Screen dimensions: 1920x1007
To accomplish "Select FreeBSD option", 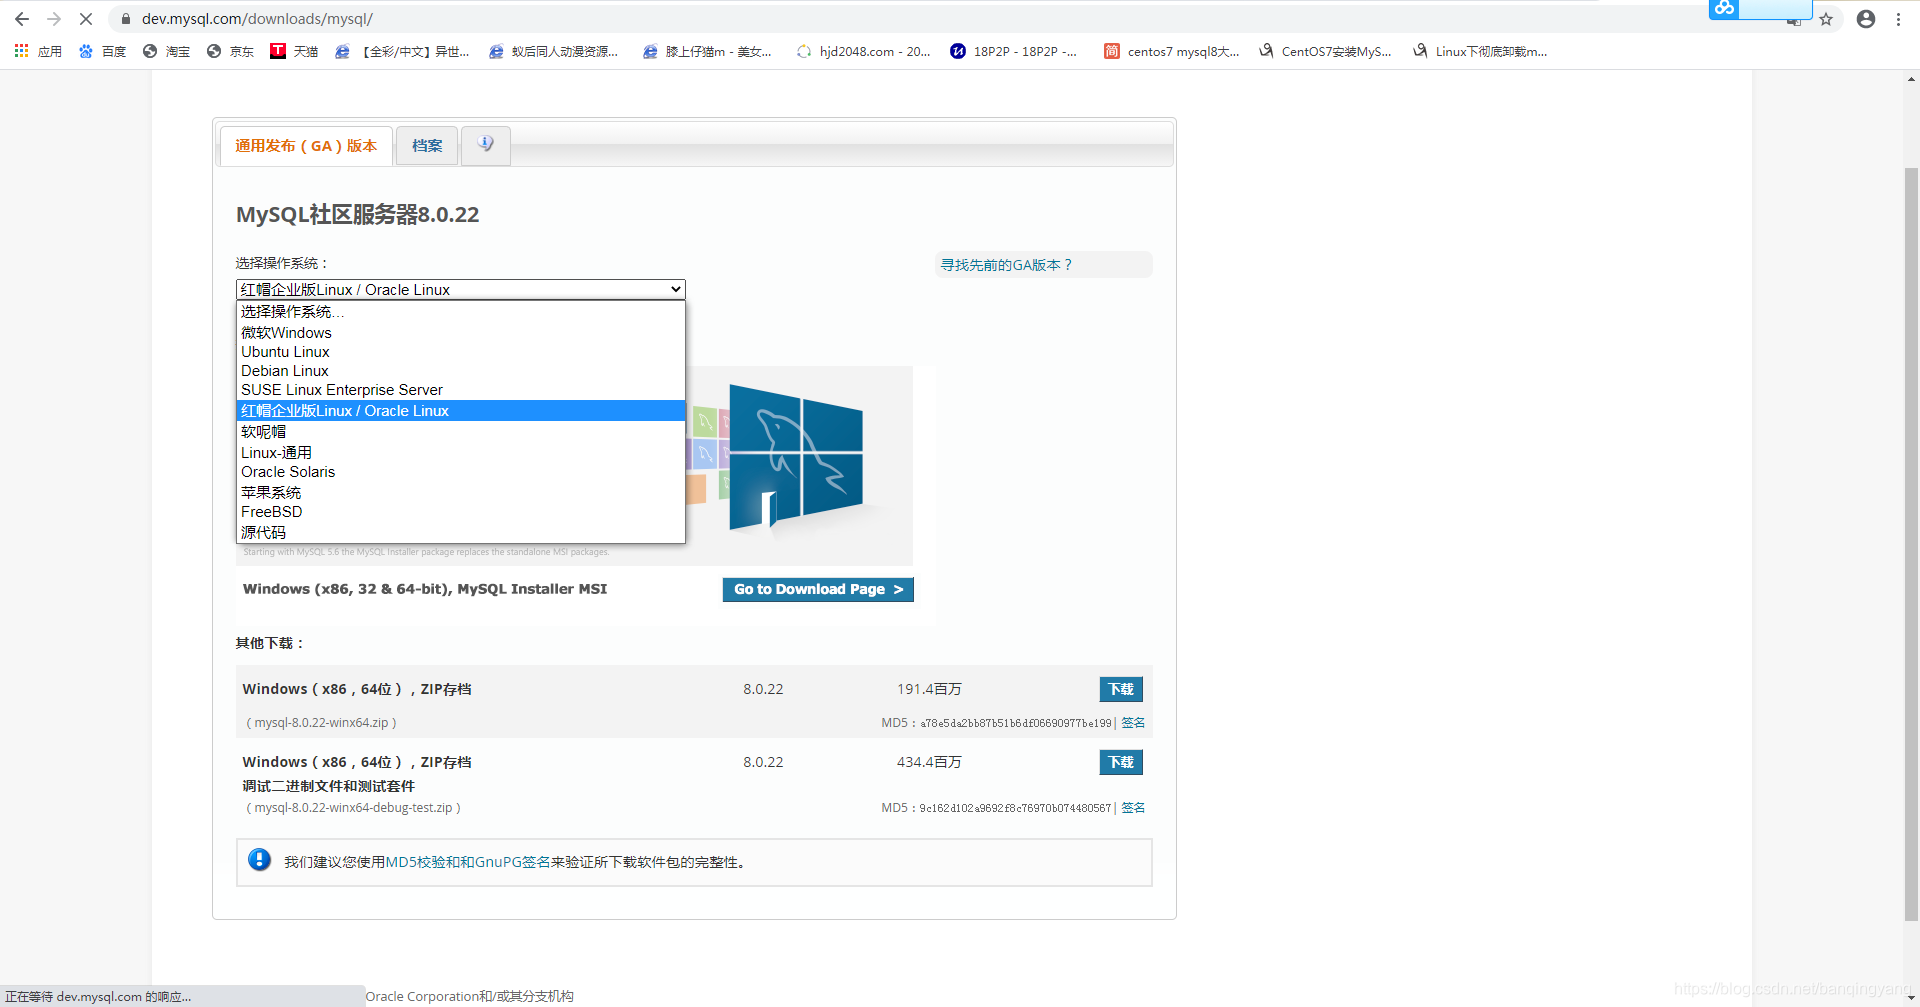I will click(461, 512).
